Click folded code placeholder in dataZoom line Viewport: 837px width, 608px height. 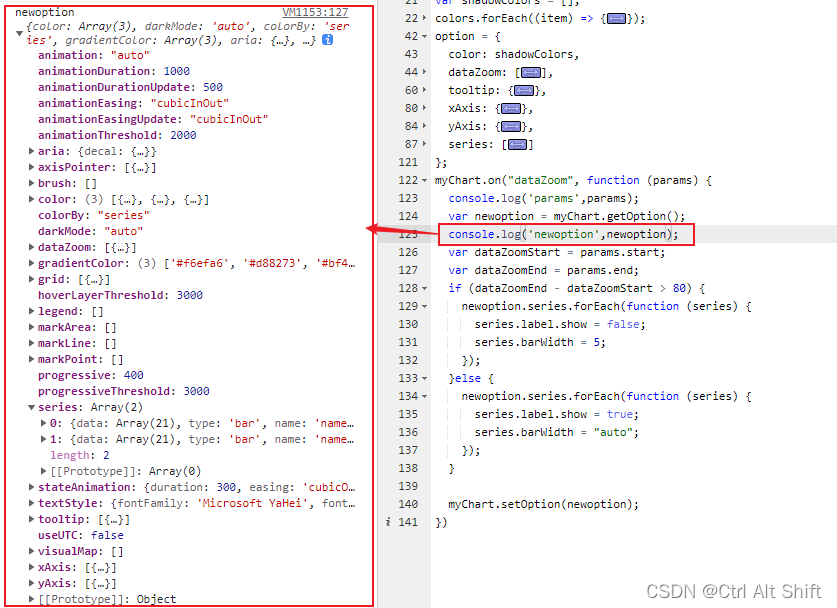click(531, 73)
